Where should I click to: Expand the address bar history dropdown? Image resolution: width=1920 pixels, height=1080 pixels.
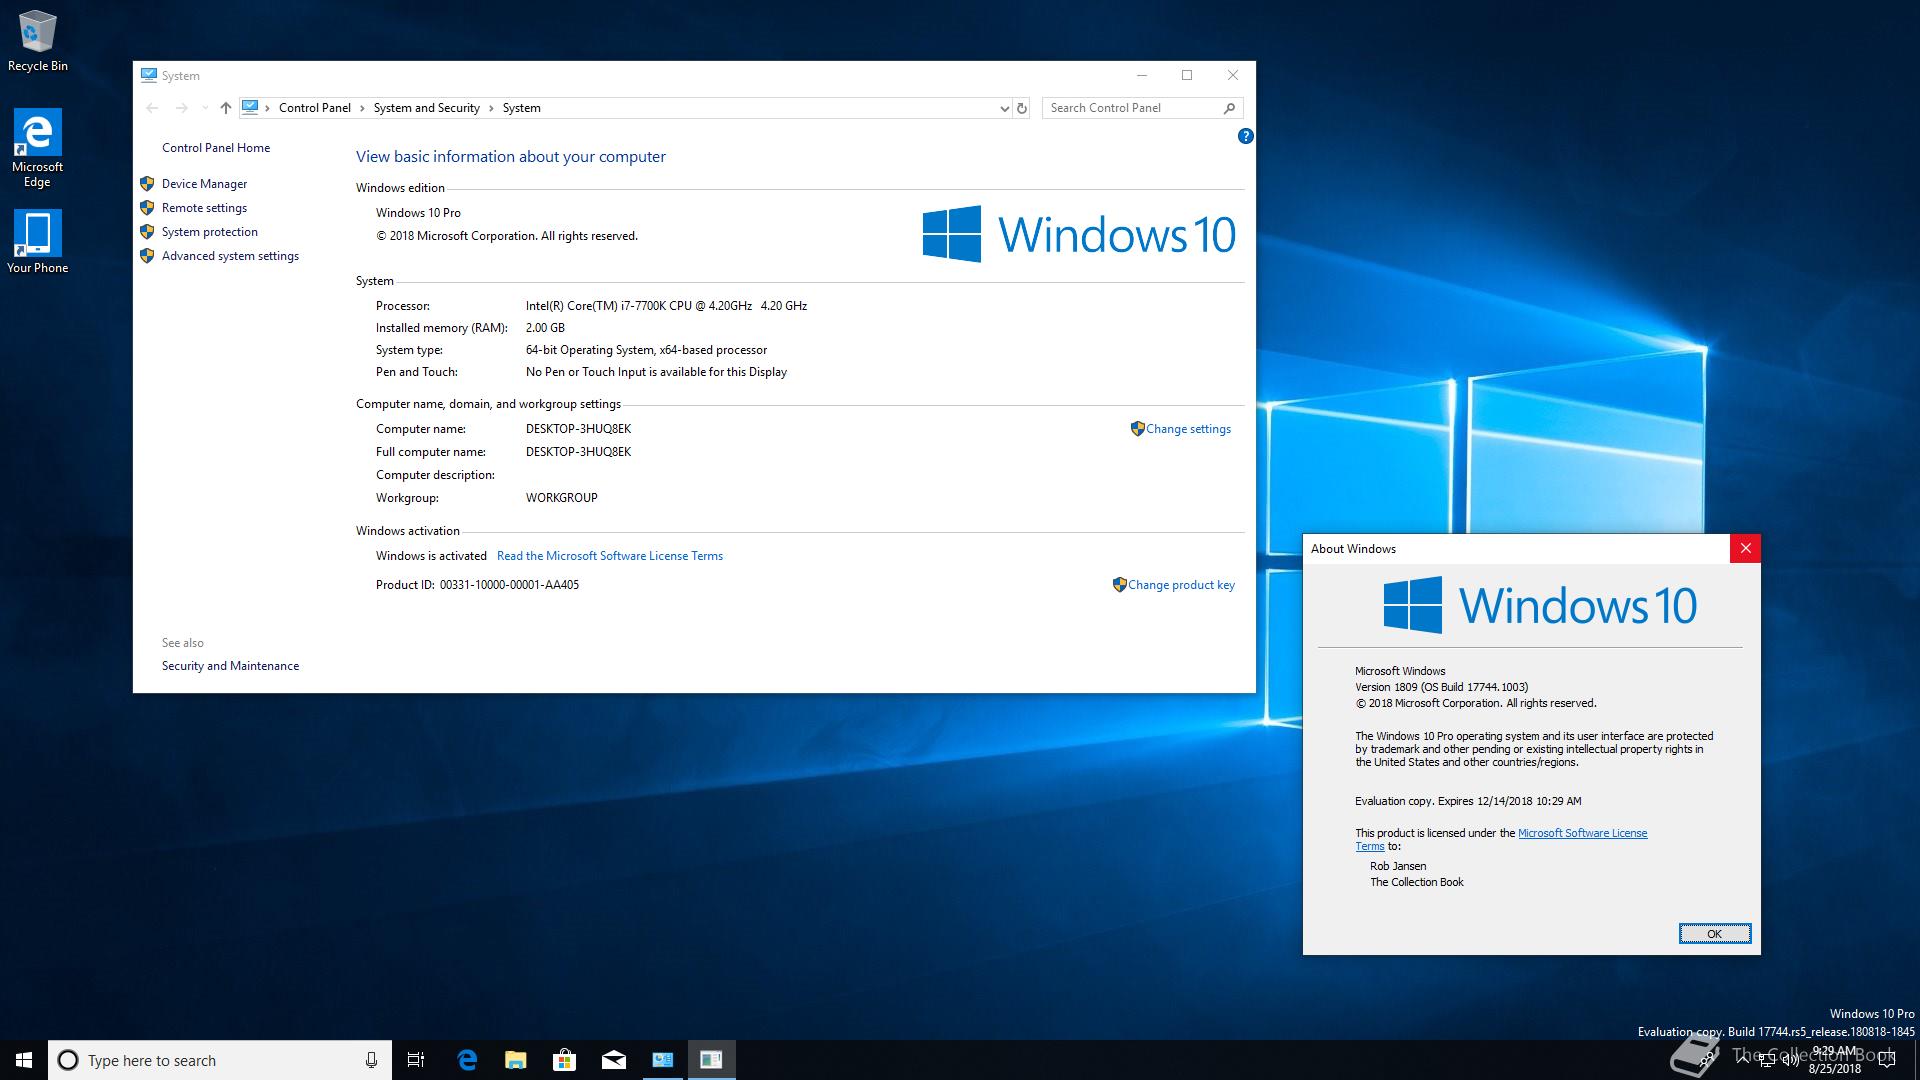pos(1004,108)
